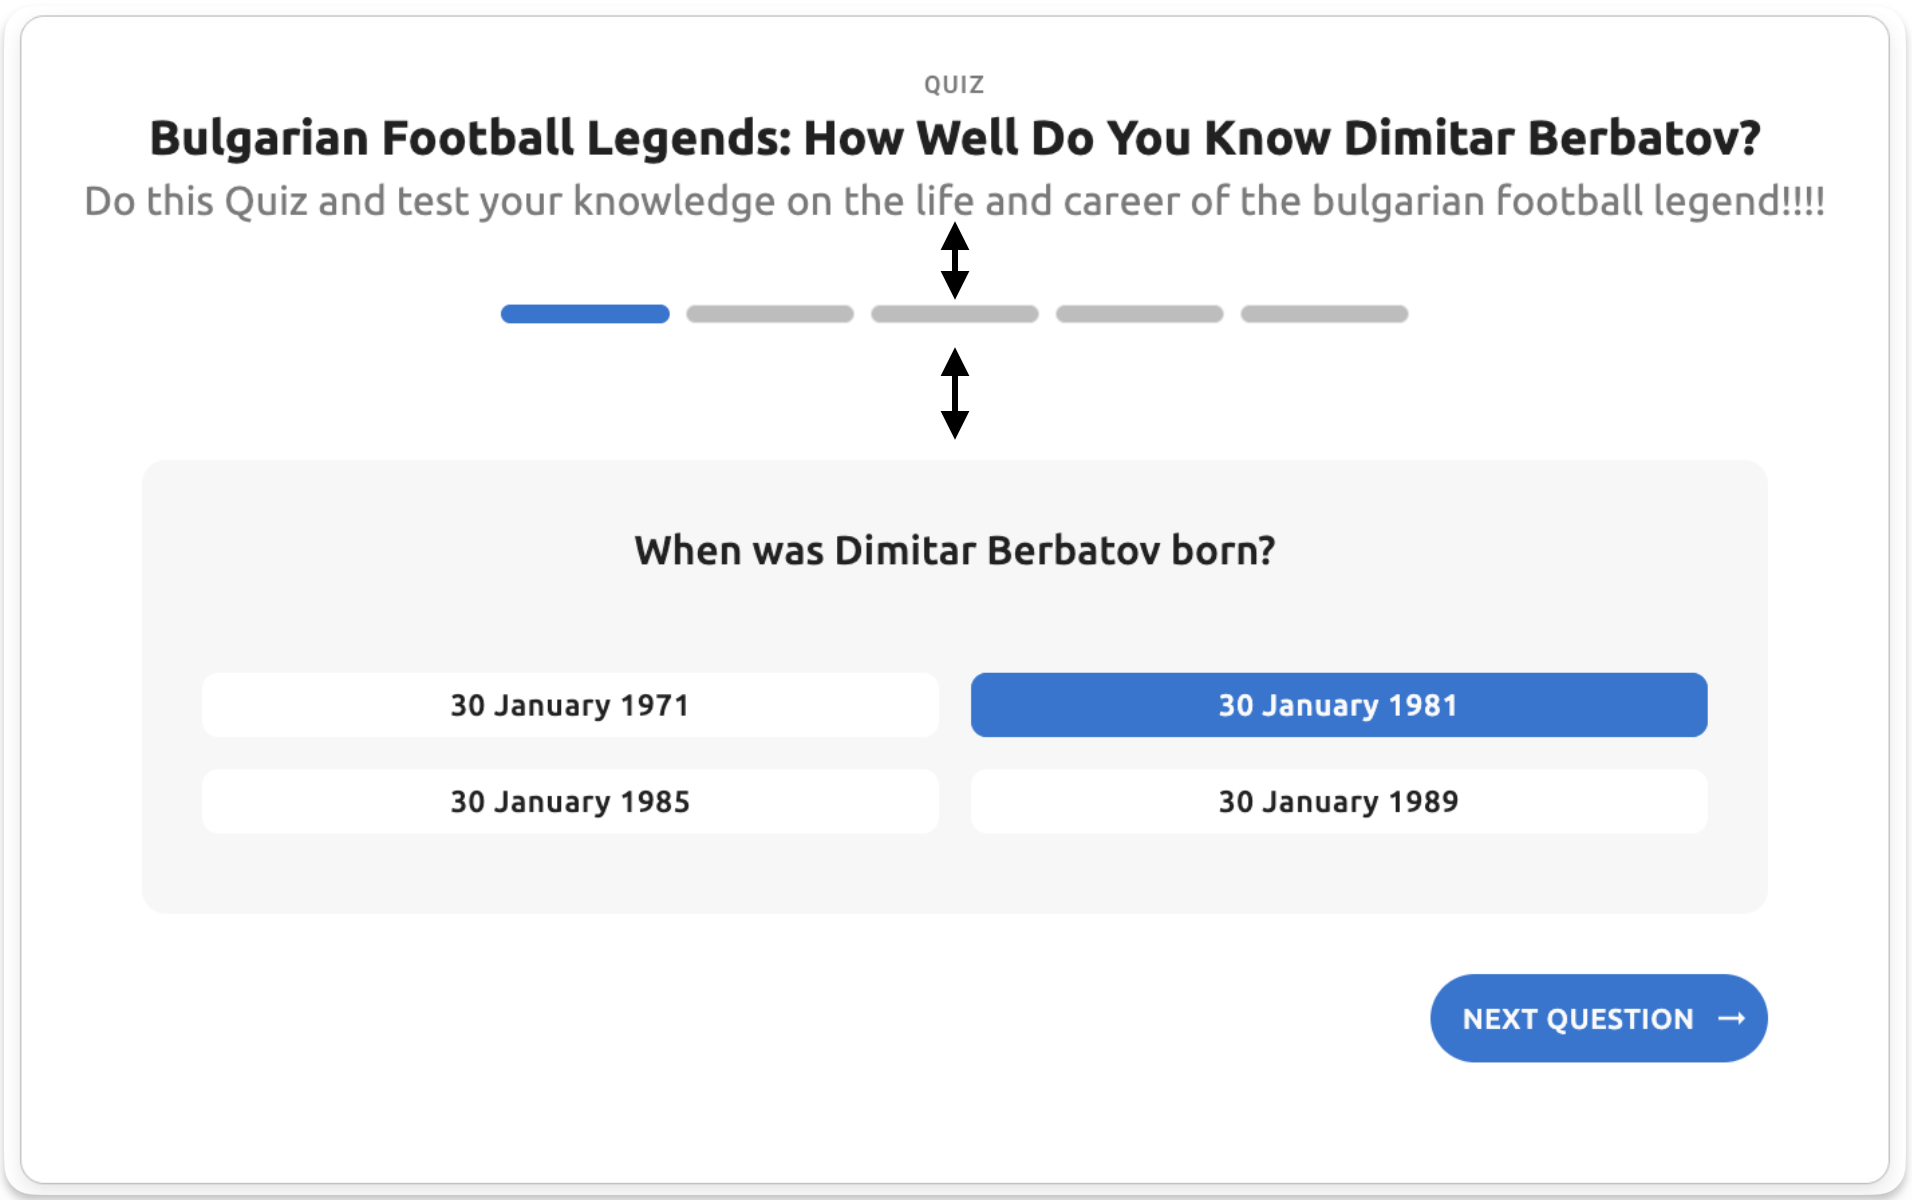Image resolution: width=1912 pixels, height=1200 pixels.
Task: Select the 30 January 1989 option
Action: click(1338, 801)
